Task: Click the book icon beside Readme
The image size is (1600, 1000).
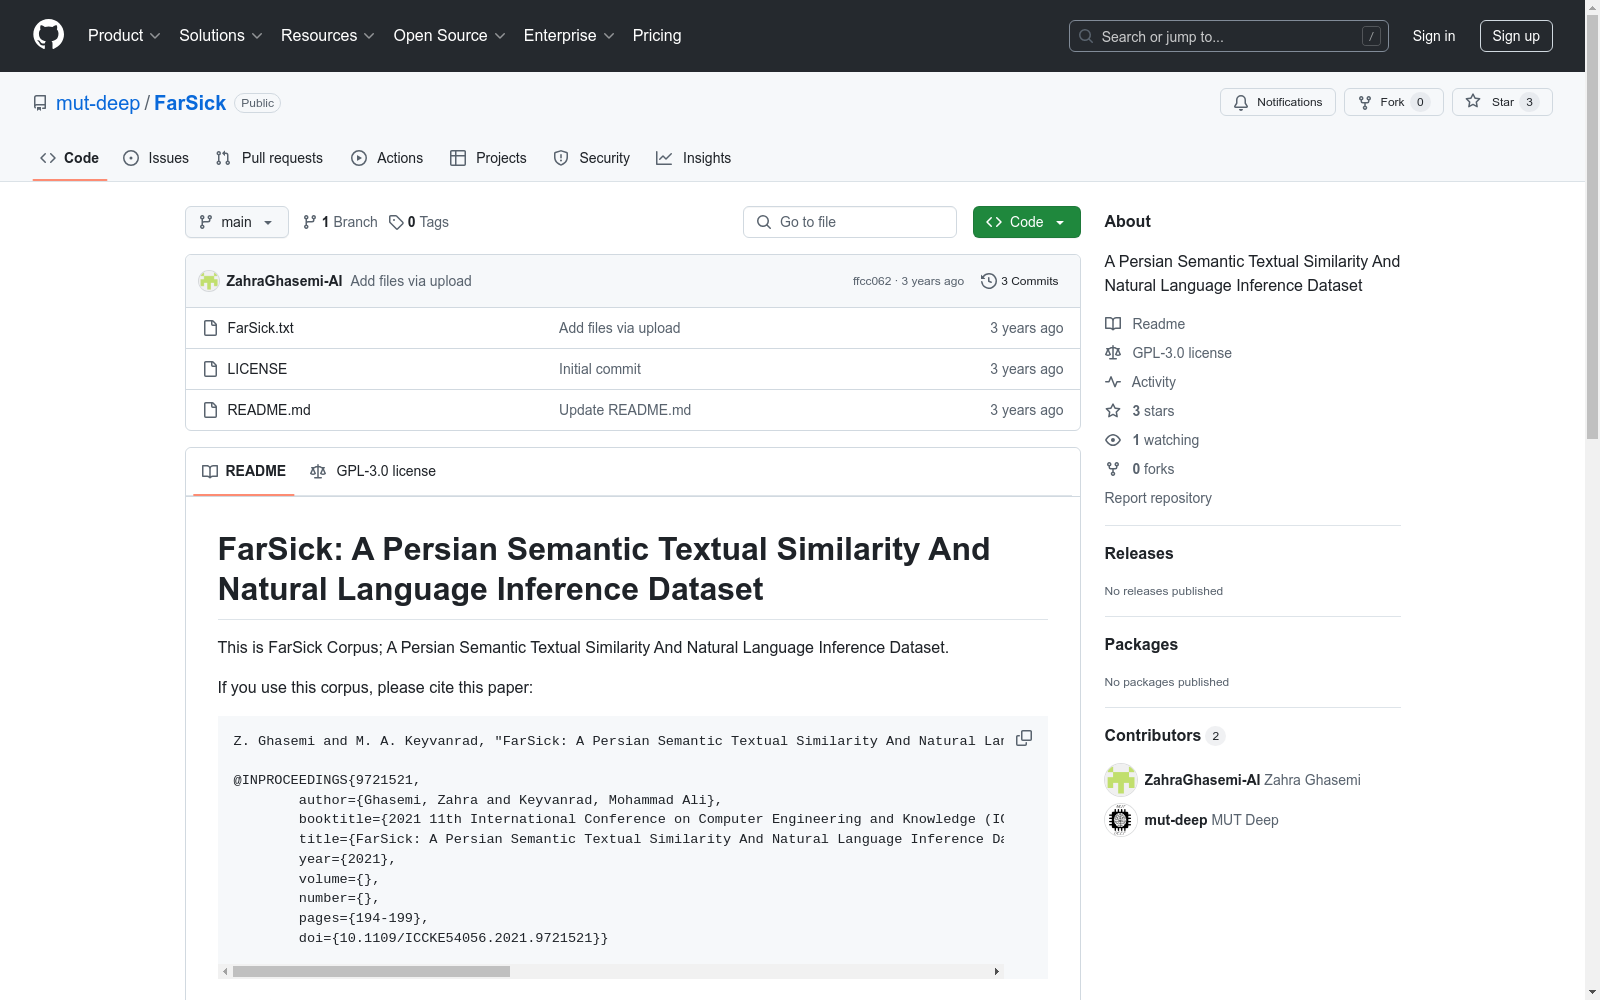Action: coord(1113,324)
